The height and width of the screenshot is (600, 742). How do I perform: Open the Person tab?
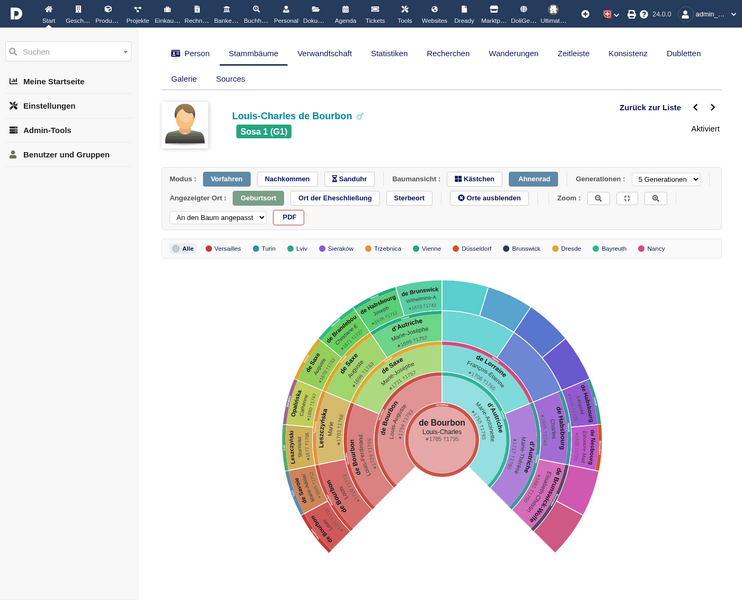point(190,53)
